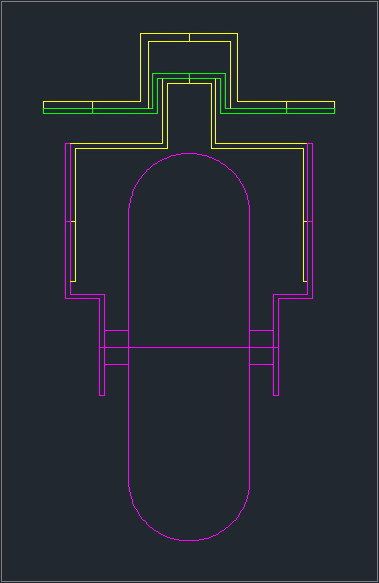Select the horizontal magenta line crossing the capsule
Screen dimensions: 379x583
[x=189, y=348]
